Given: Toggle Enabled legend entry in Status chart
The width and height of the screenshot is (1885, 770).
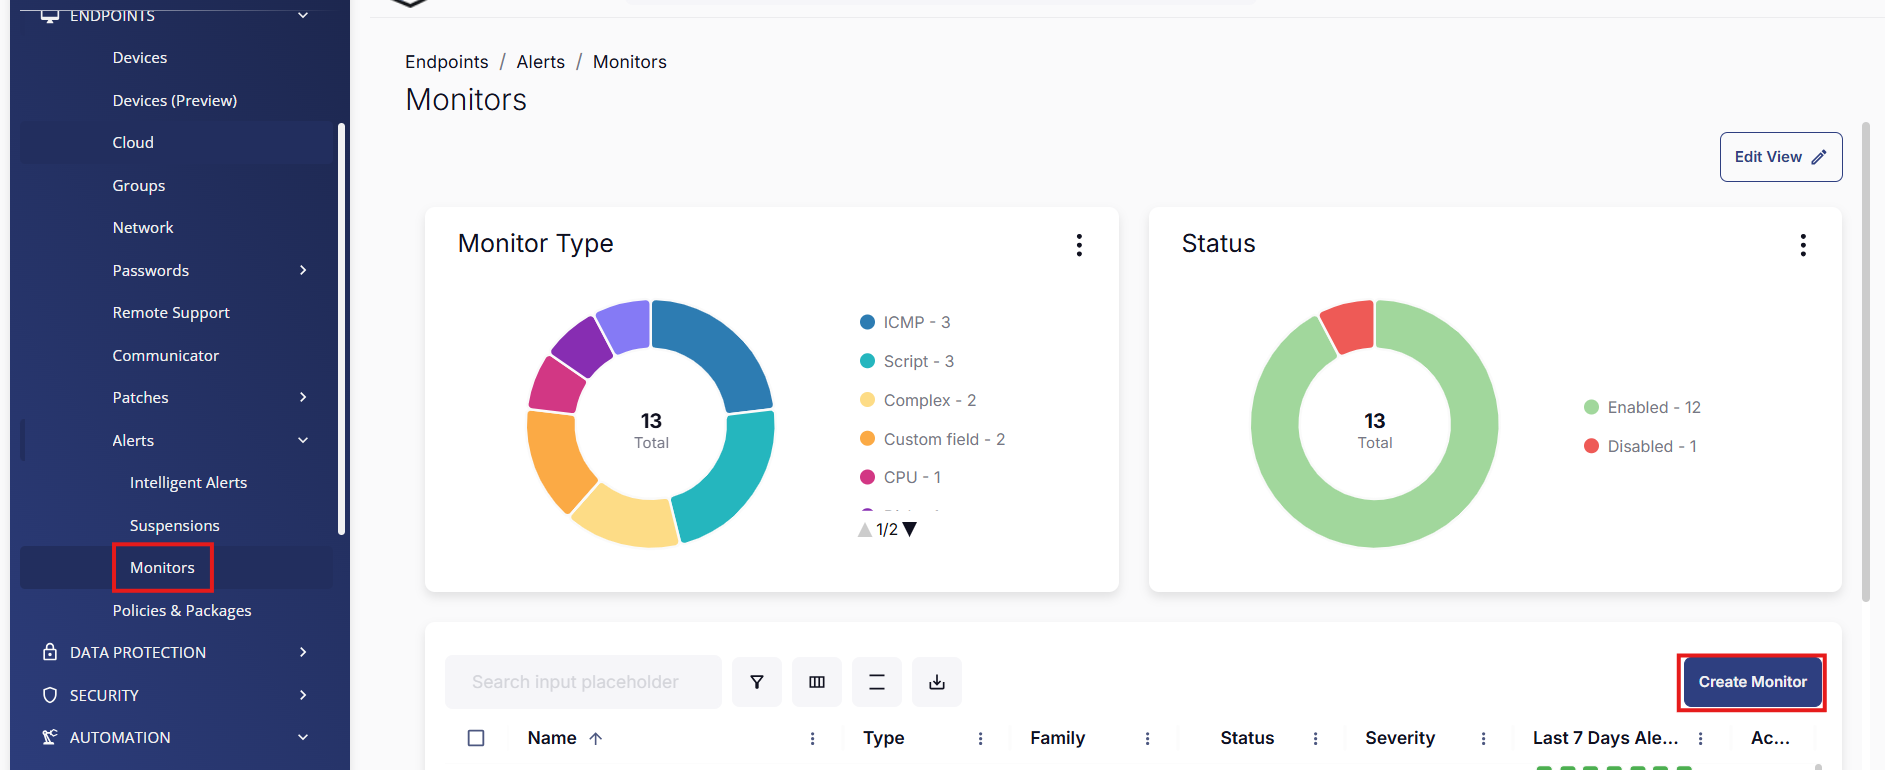Looking at the screenshot, I should coord(1642,407).
